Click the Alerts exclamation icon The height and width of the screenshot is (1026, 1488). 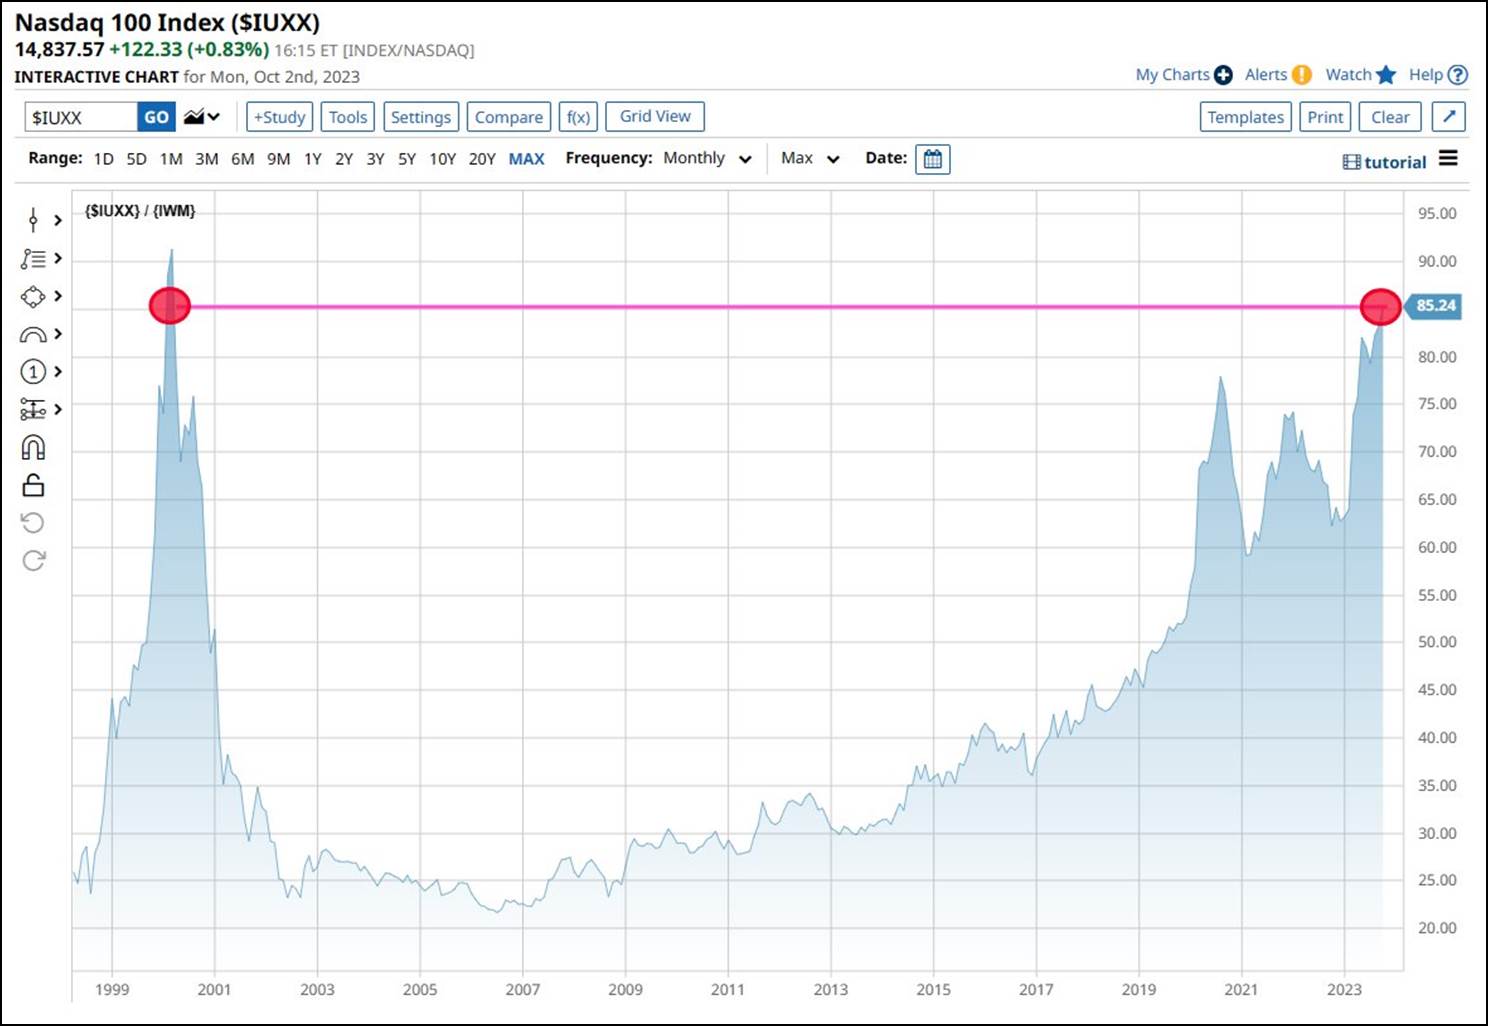(1301, 75)
